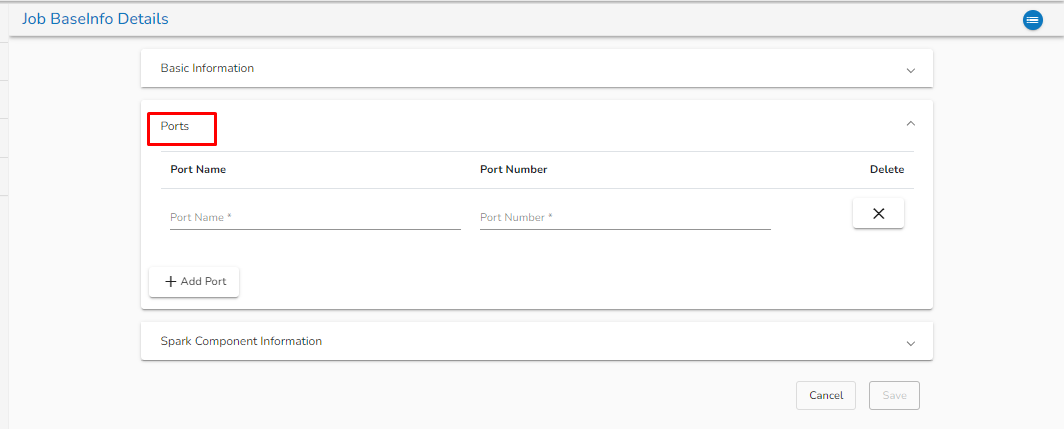Screen dimensions: 1064x429
Task: Cancel the job details form
Action: tap(825, 396)
